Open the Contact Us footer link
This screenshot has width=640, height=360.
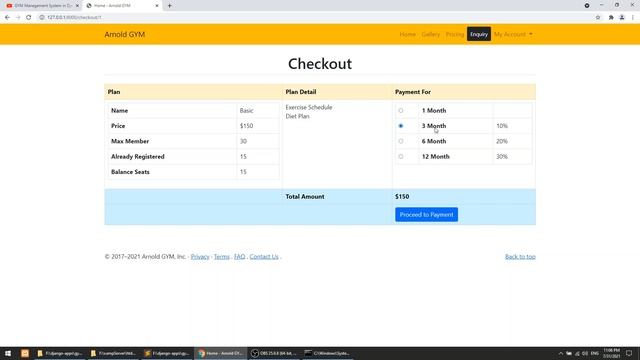pyautogui.click(x=264, y=257)
